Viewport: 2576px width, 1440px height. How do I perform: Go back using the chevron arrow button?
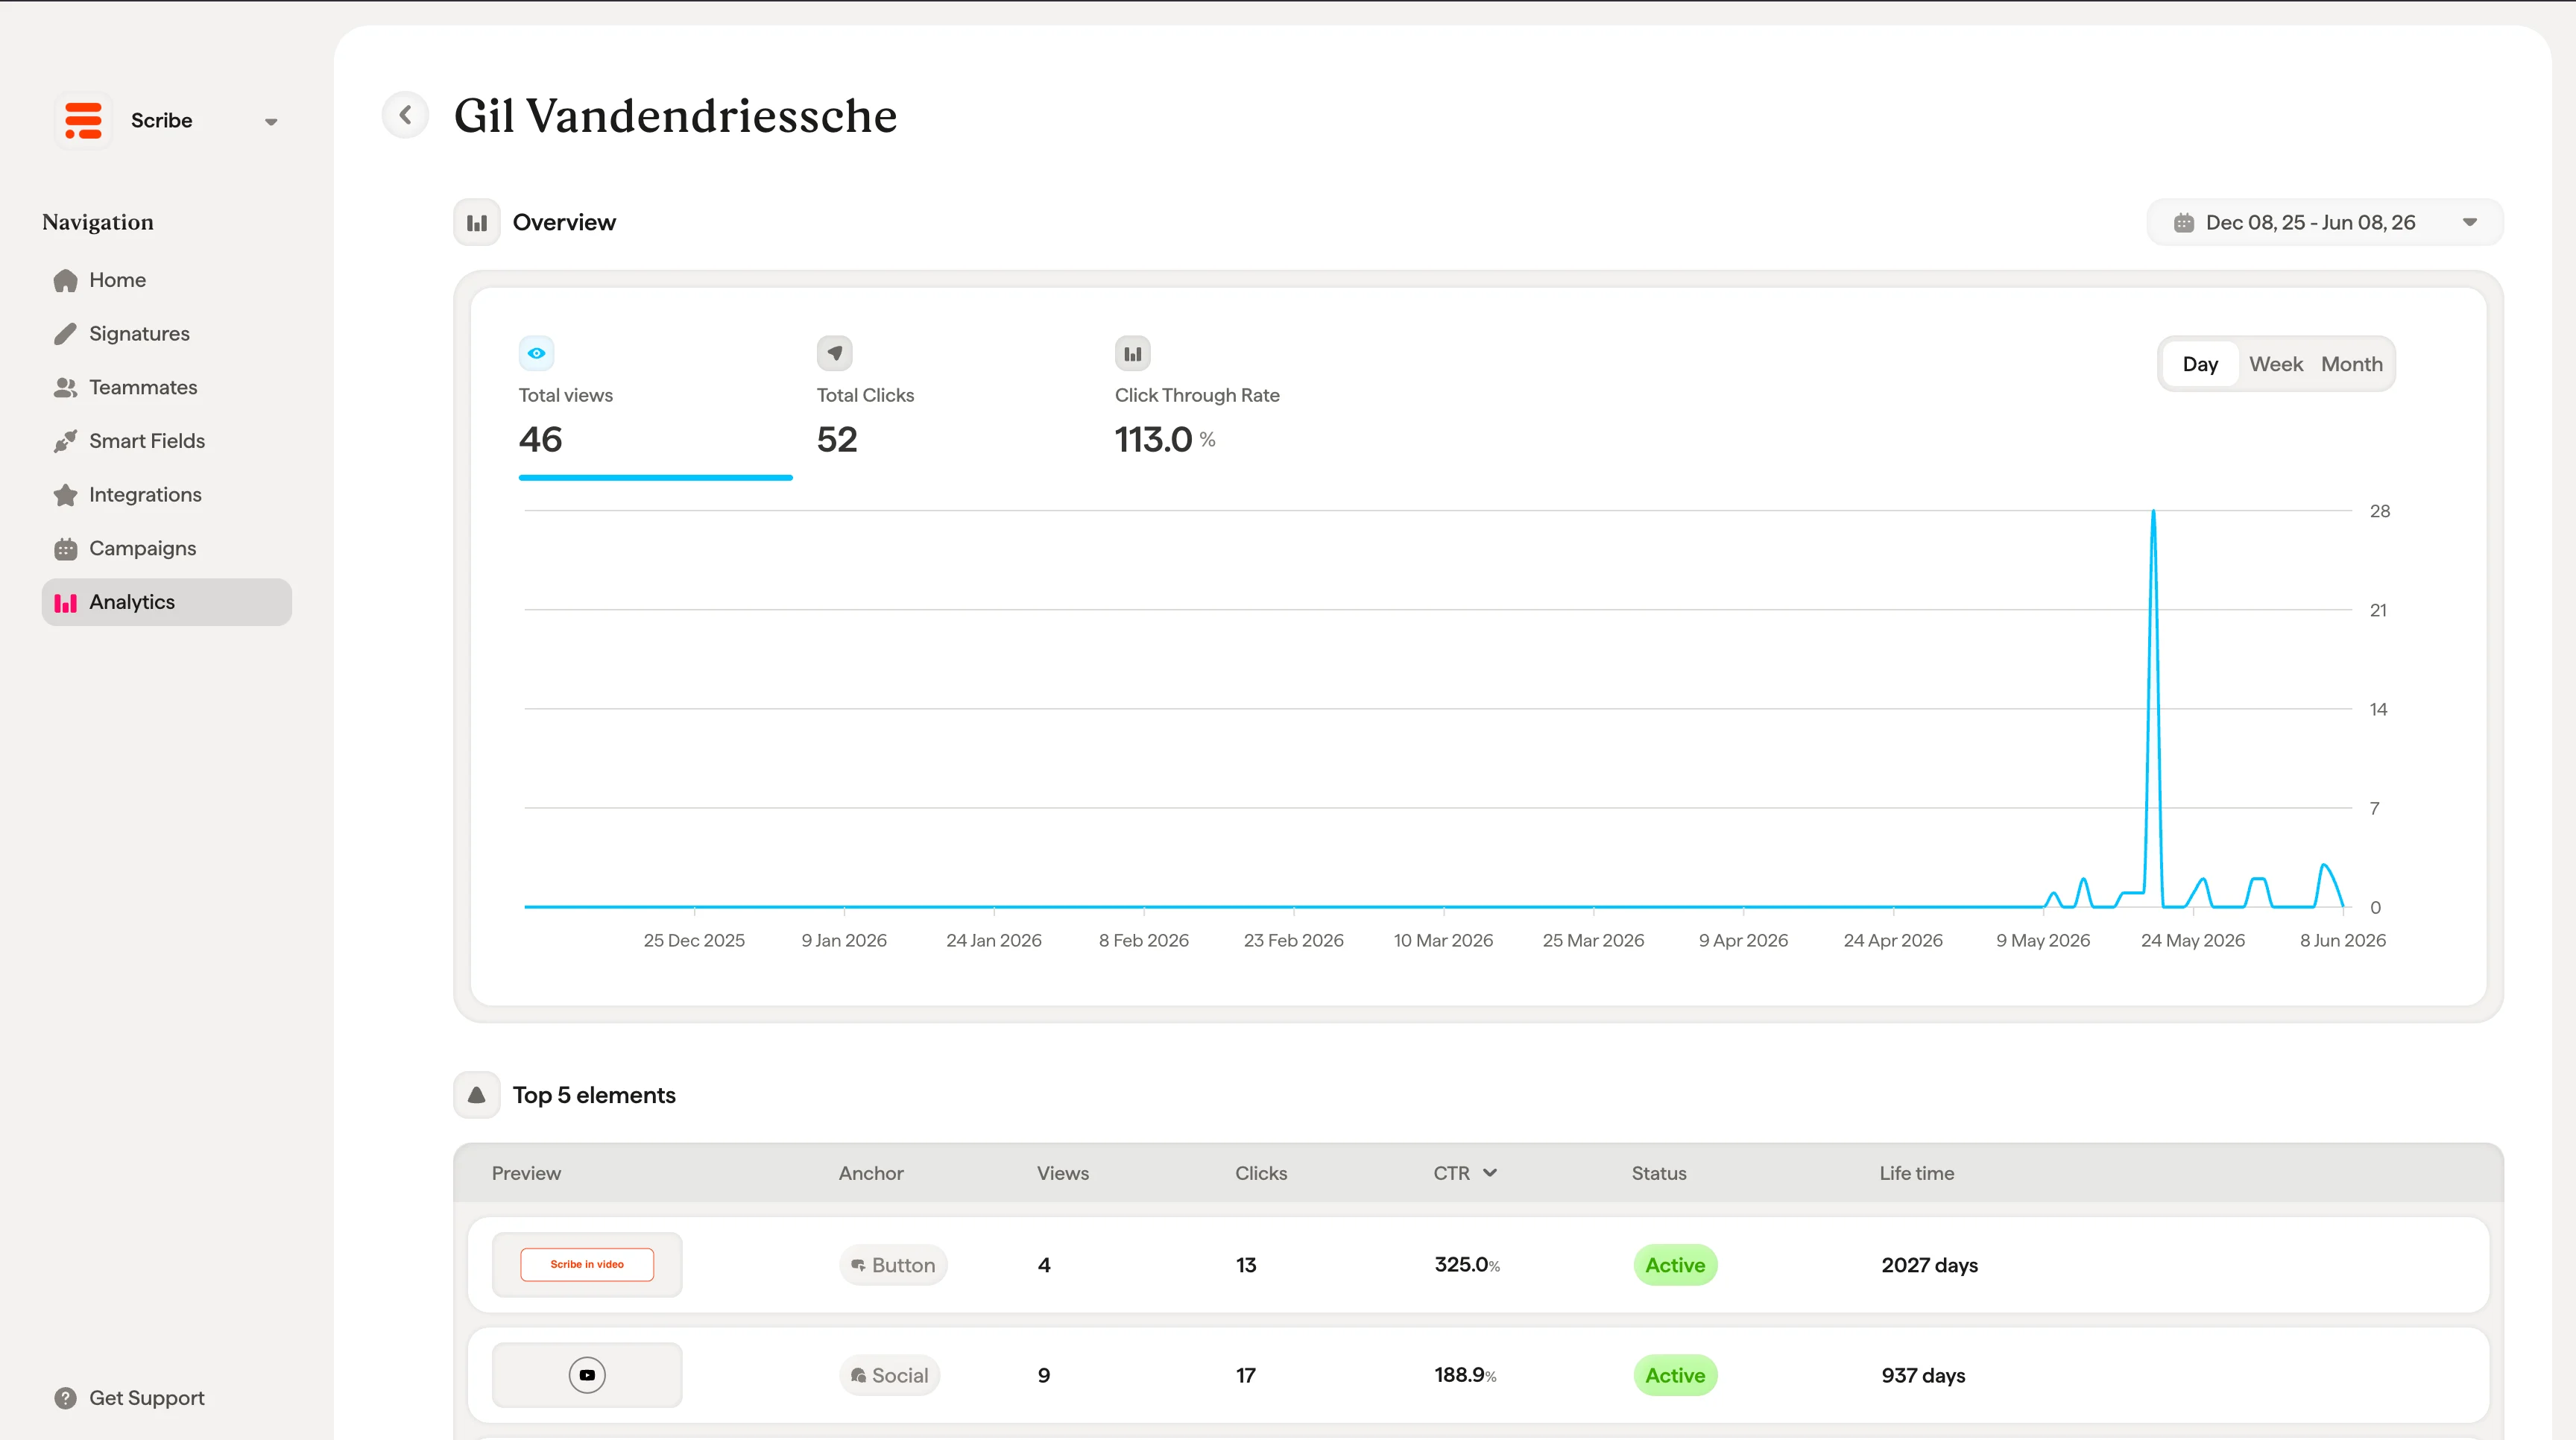coord(405,116)
